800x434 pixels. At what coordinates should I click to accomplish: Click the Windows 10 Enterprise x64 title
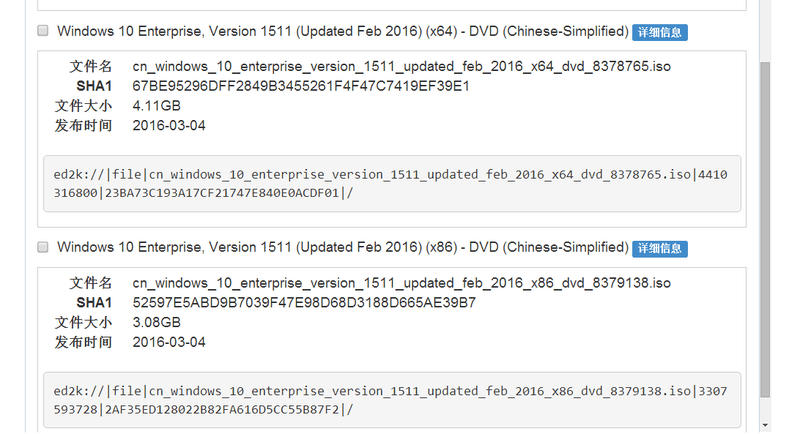(342, 31)
